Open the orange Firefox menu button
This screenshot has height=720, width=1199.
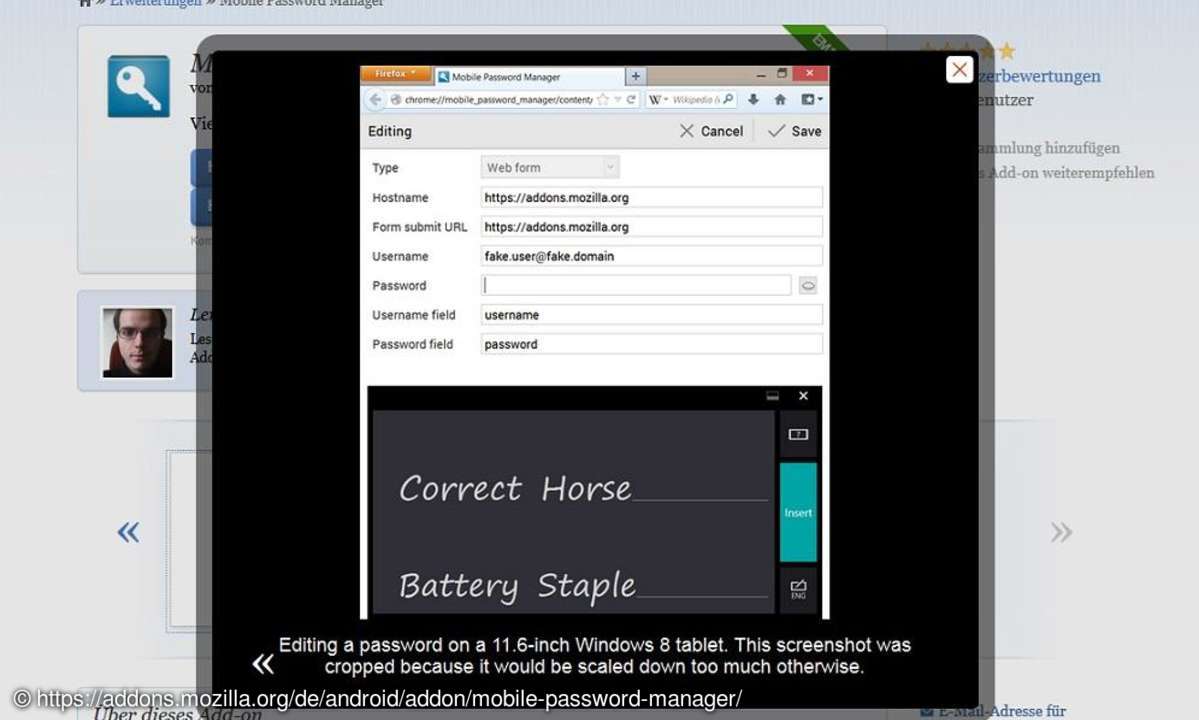click(x=396, y=74)
